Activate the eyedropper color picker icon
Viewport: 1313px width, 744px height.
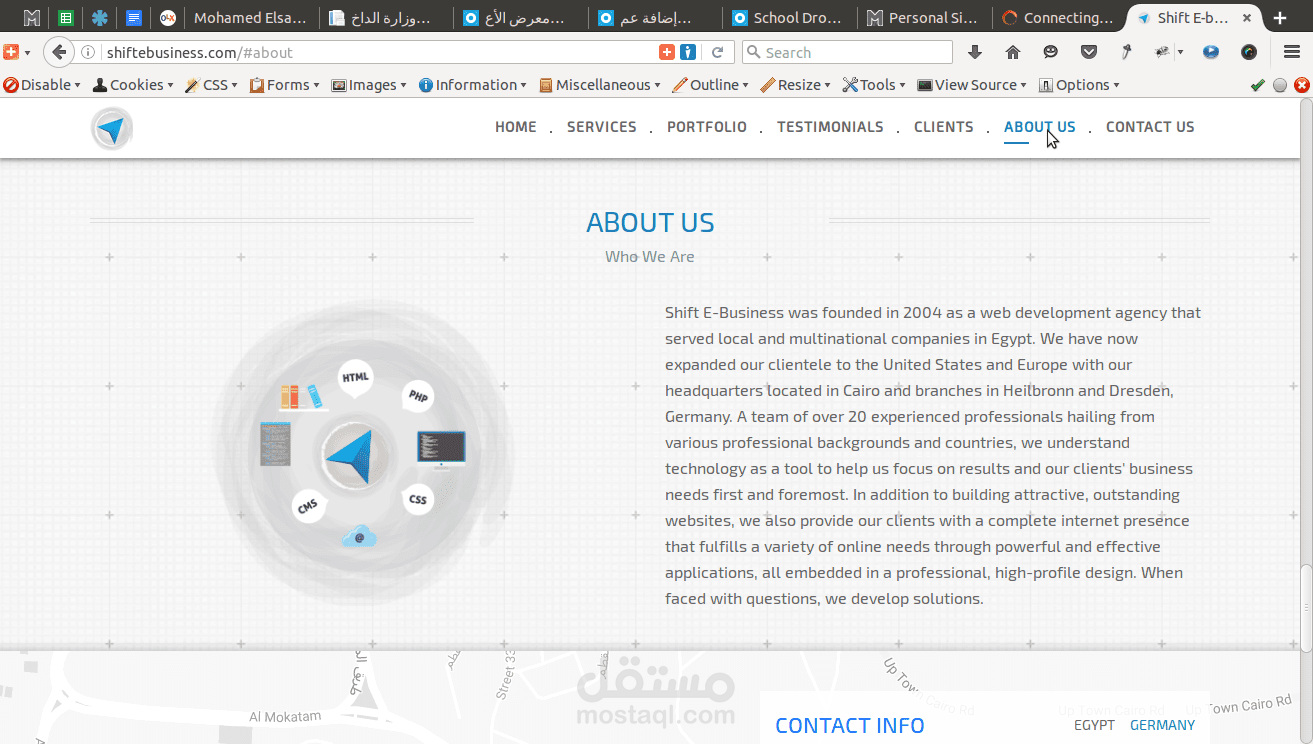(x=1126, y=52)
